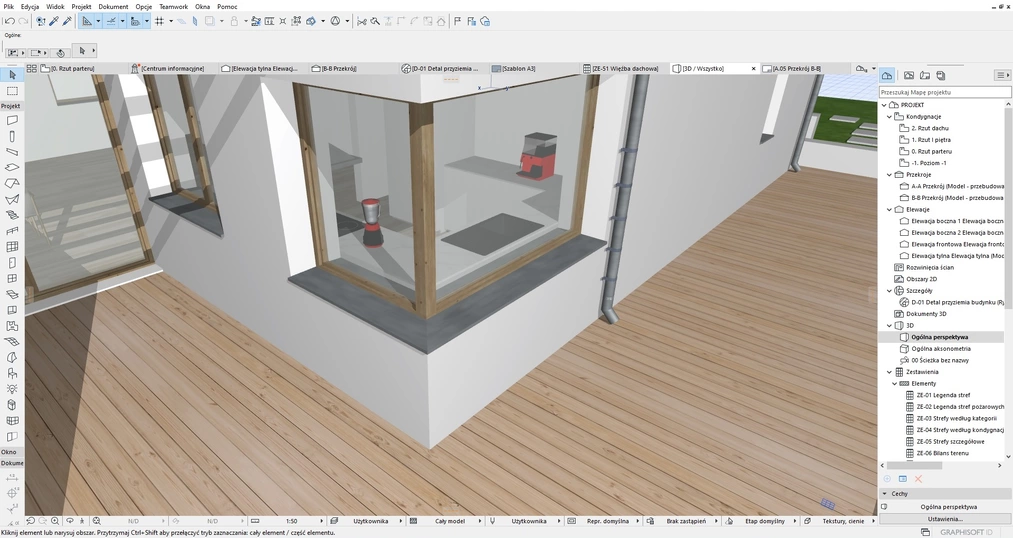The height and width of the screenshot is (538, 1013).
Task: Select the Arrow tool in the toolbox
Action: coord(12,75)
